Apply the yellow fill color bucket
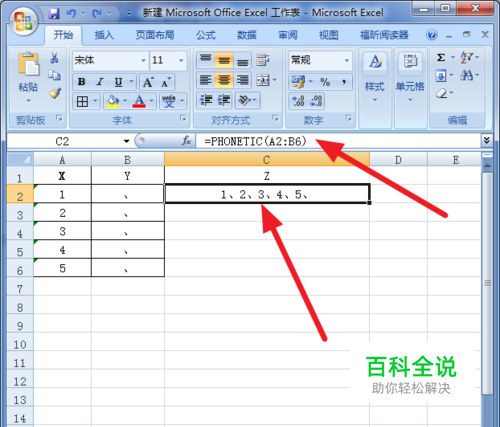The width and height of the screenshot is (500, 427). click(113, 101)
